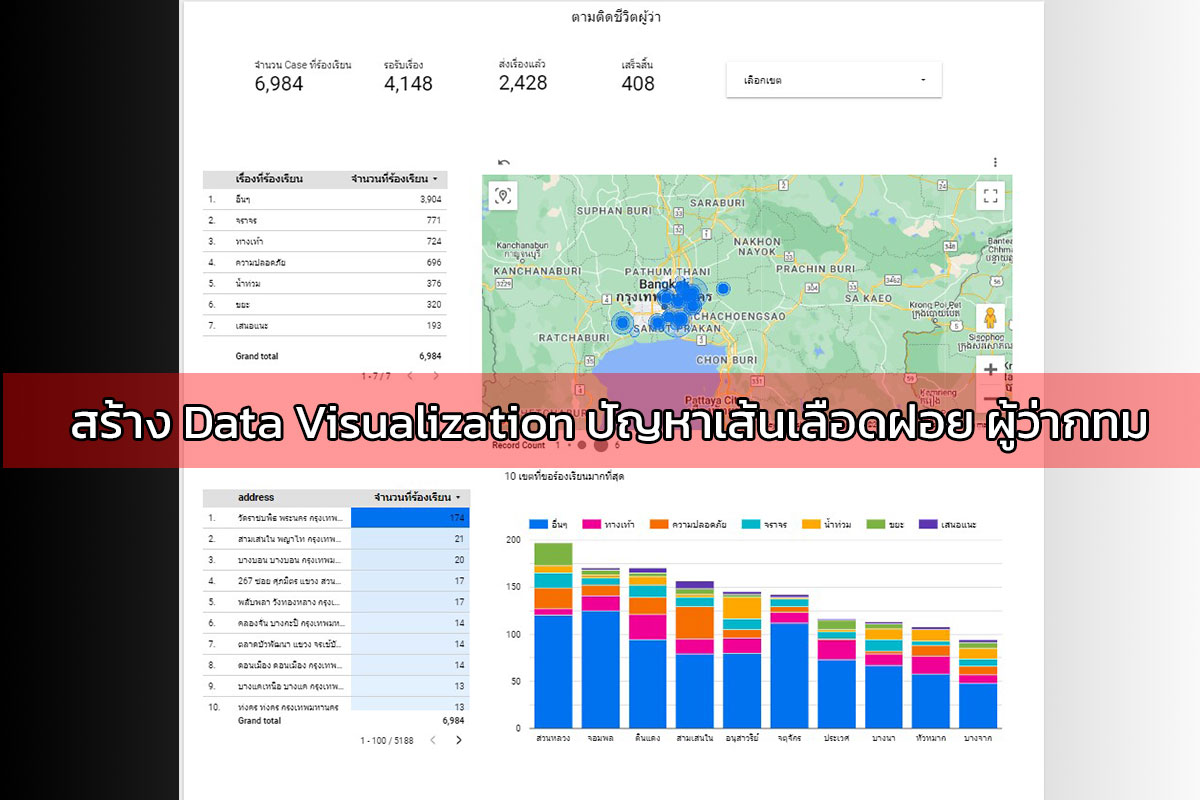
Task: Select the blue อื่นๆ legend swatch
Action: click(539, 524)
